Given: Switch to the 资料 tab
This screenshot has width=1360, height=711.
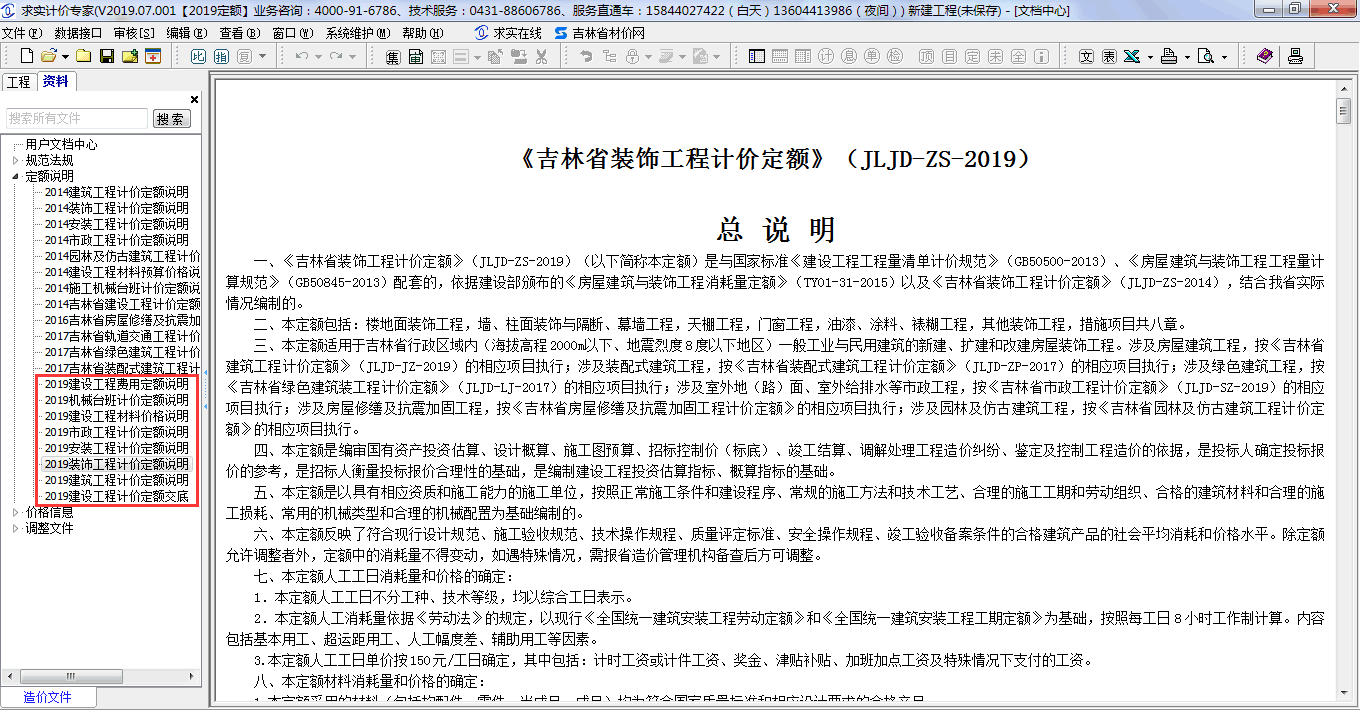Looking at the screenshot, I should [56, 82].
